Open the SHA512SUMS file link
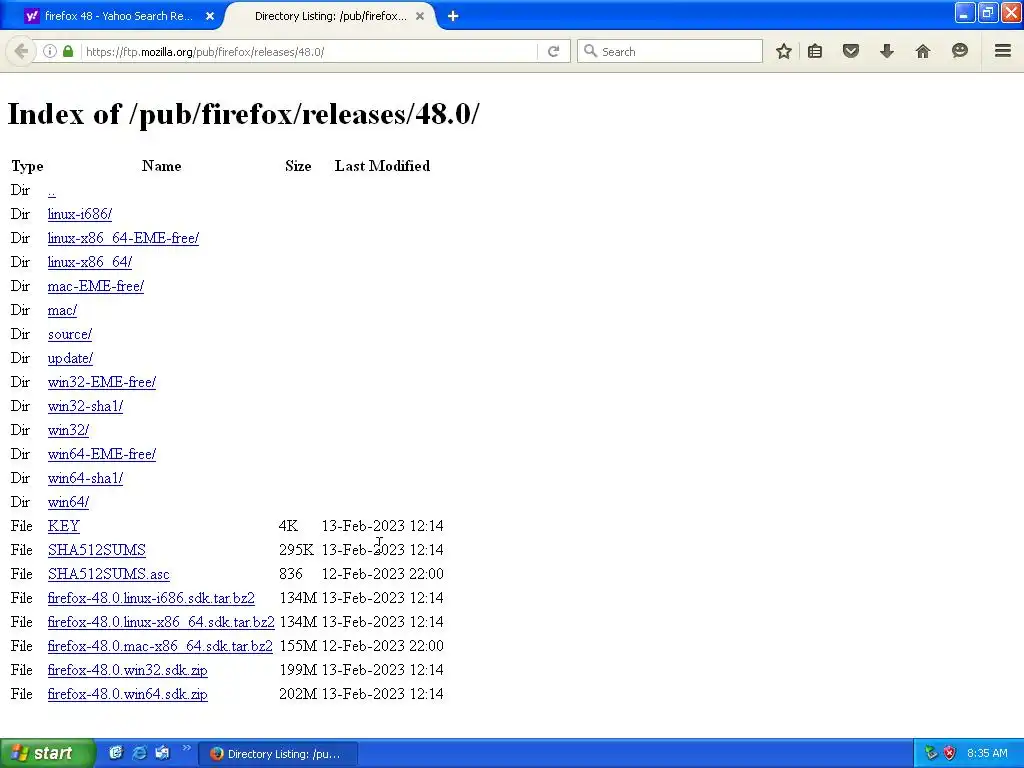 click(x=97, y=550)
